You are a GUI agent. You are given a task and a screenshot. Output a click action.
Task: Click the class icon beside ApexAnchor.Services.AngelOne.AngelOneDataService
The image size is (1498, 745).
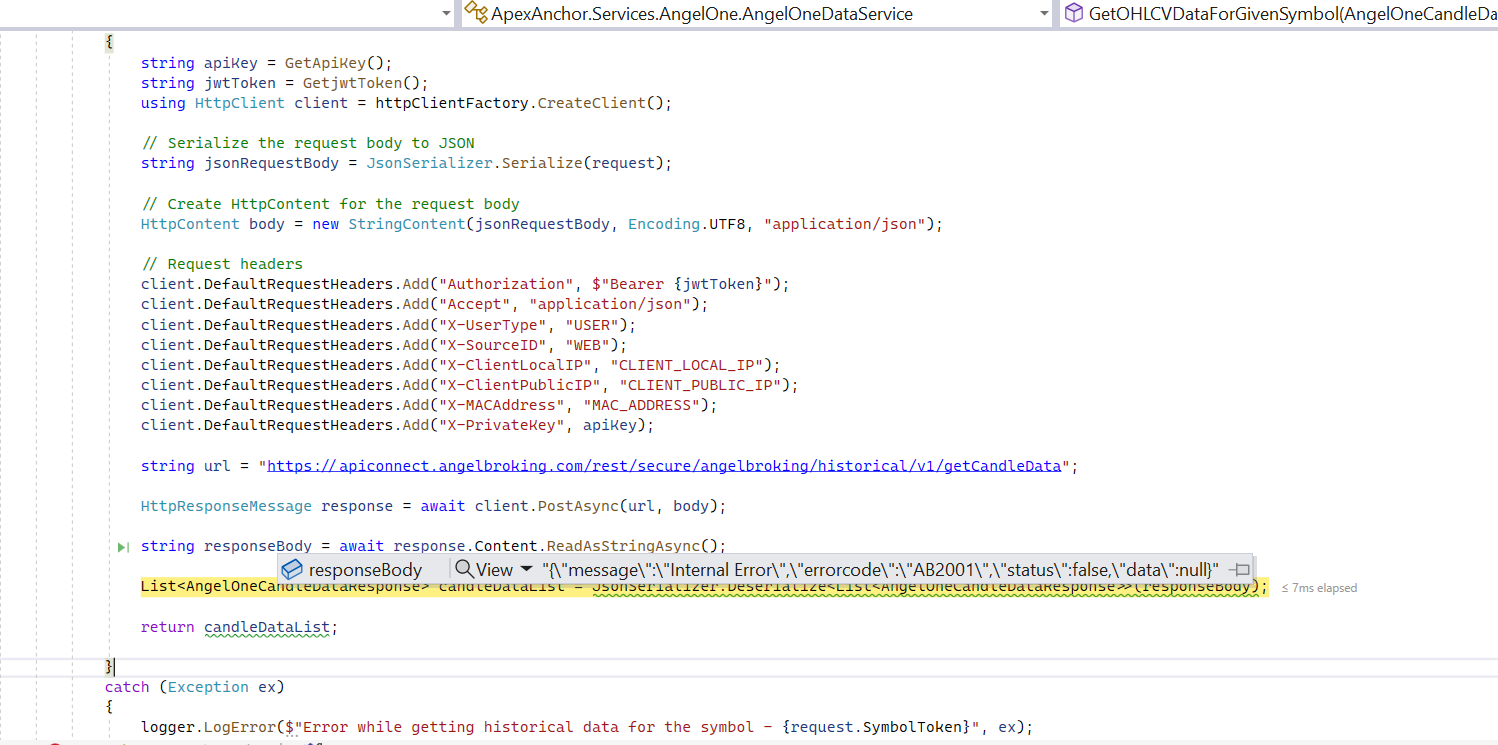pos(475,13)
